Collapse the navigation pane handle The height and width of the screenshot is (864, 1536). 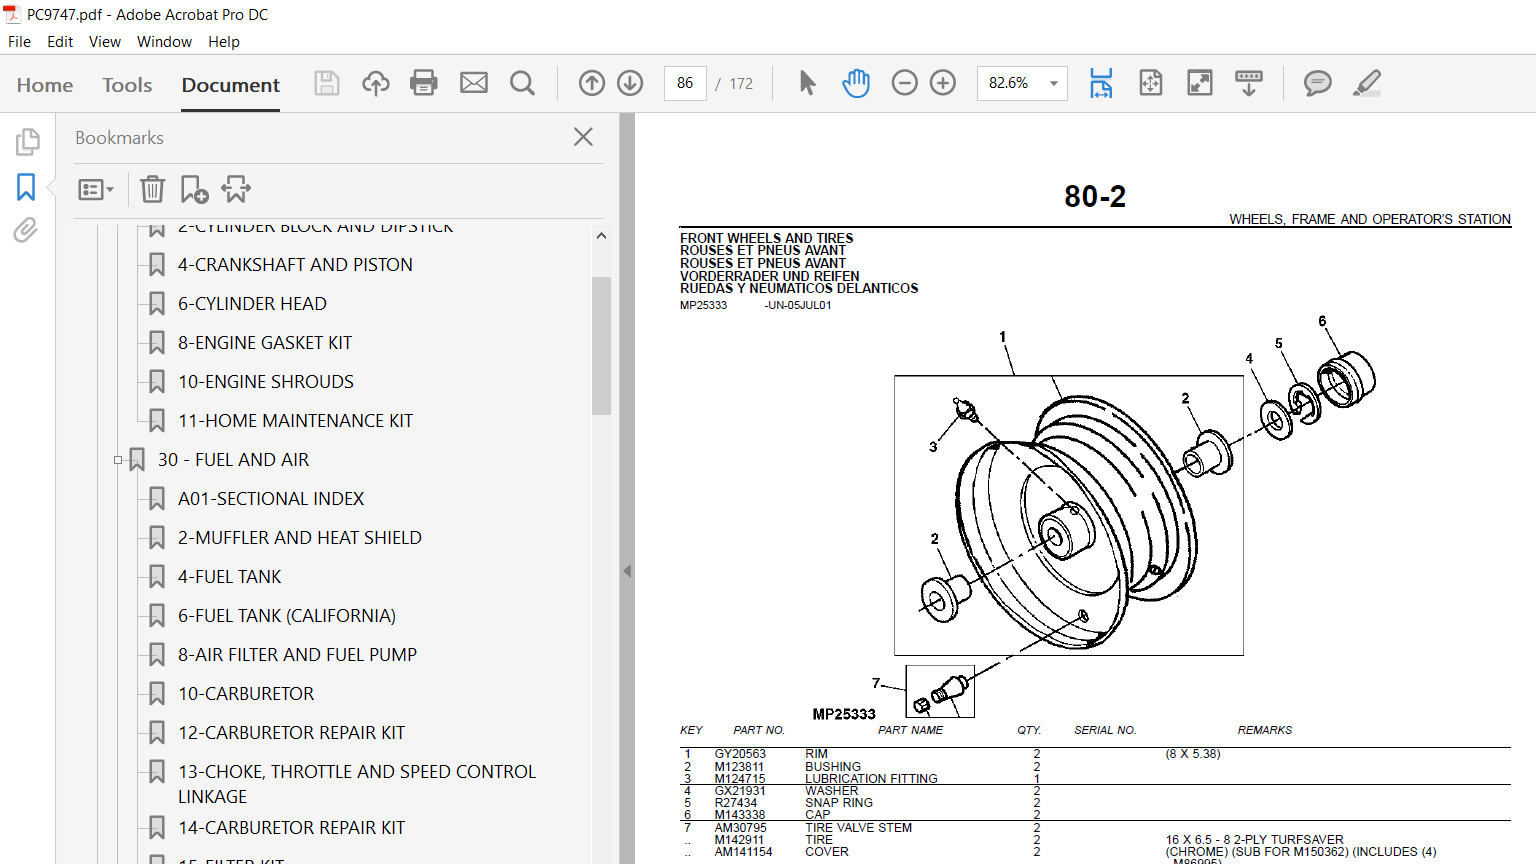627,571
